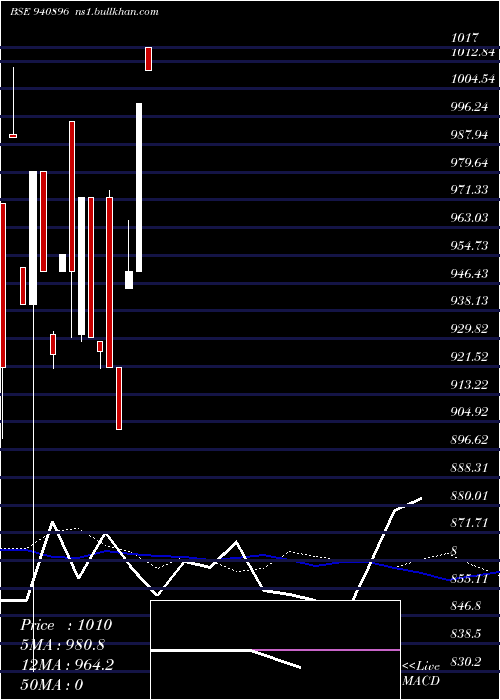This screenshot has height=700, width=500.
Task: Click the '946.43' price axis label
Action: coord(470,273)
